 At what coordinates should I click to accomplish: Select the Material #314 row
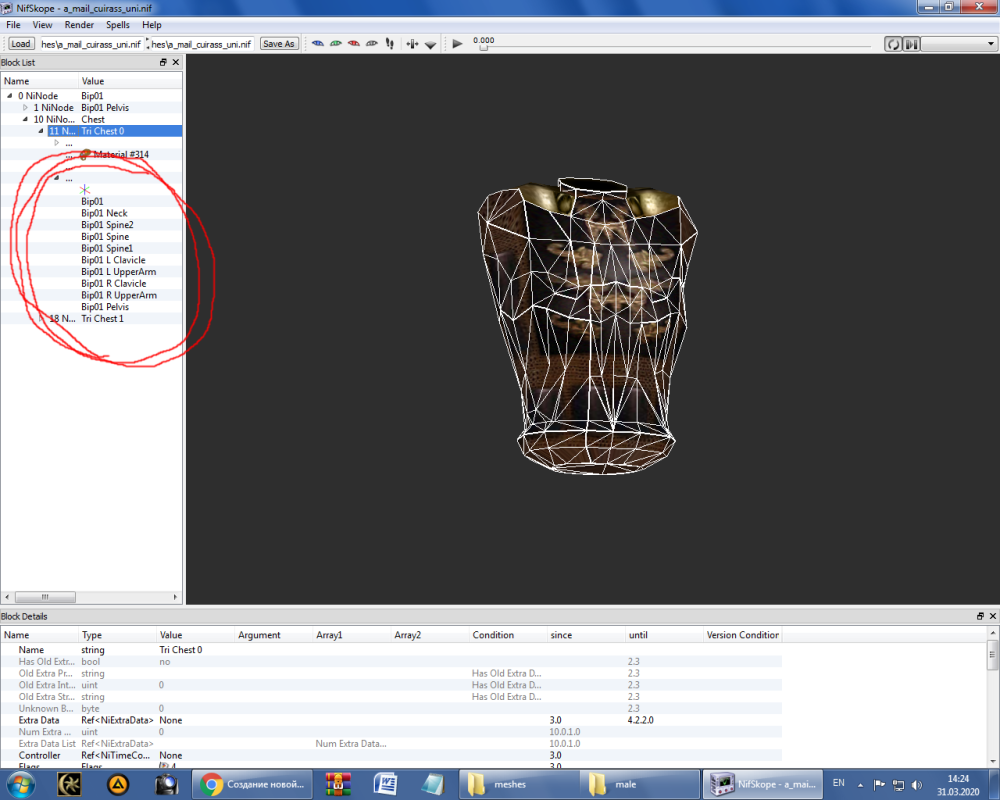click(91, 154)
